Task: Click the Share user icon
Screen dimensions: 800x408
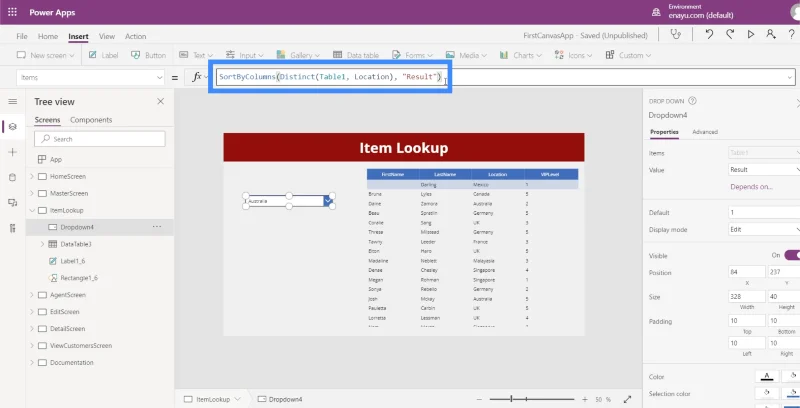Action: pyautogui.click(x=770, y=34)
